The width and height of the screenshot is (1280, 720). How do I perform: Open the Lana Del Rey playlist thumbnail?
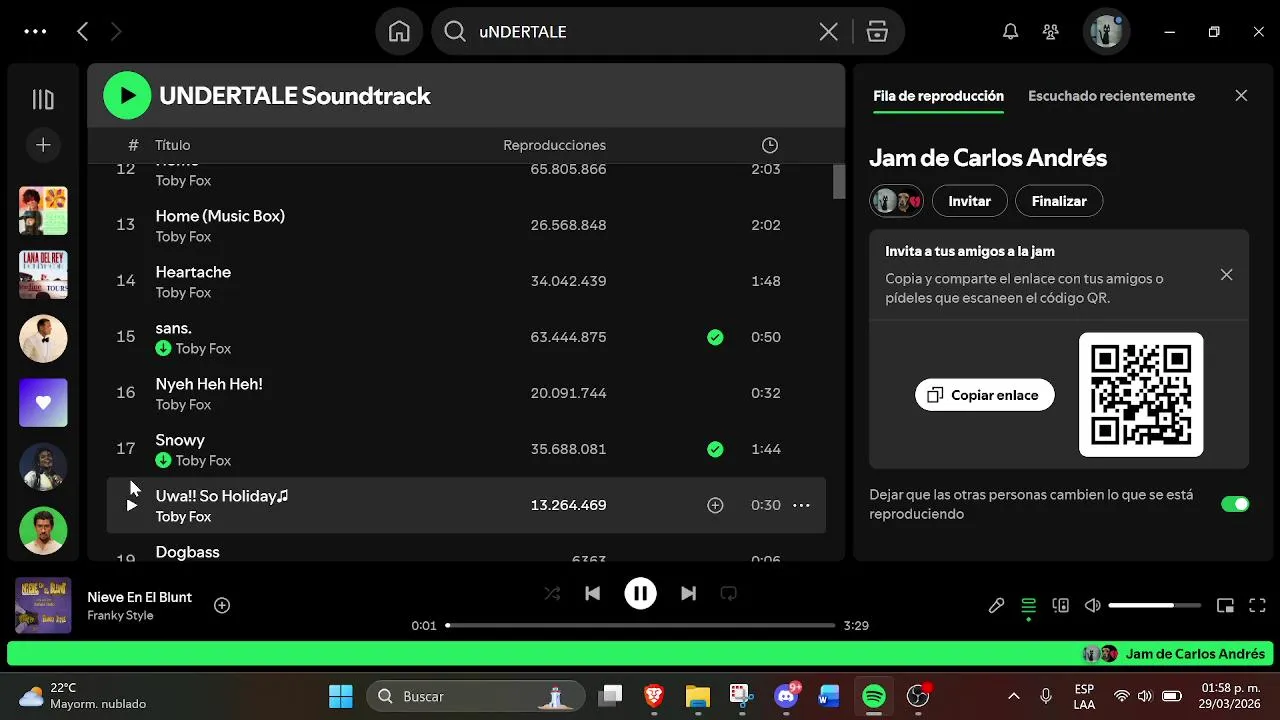[43, 275]
